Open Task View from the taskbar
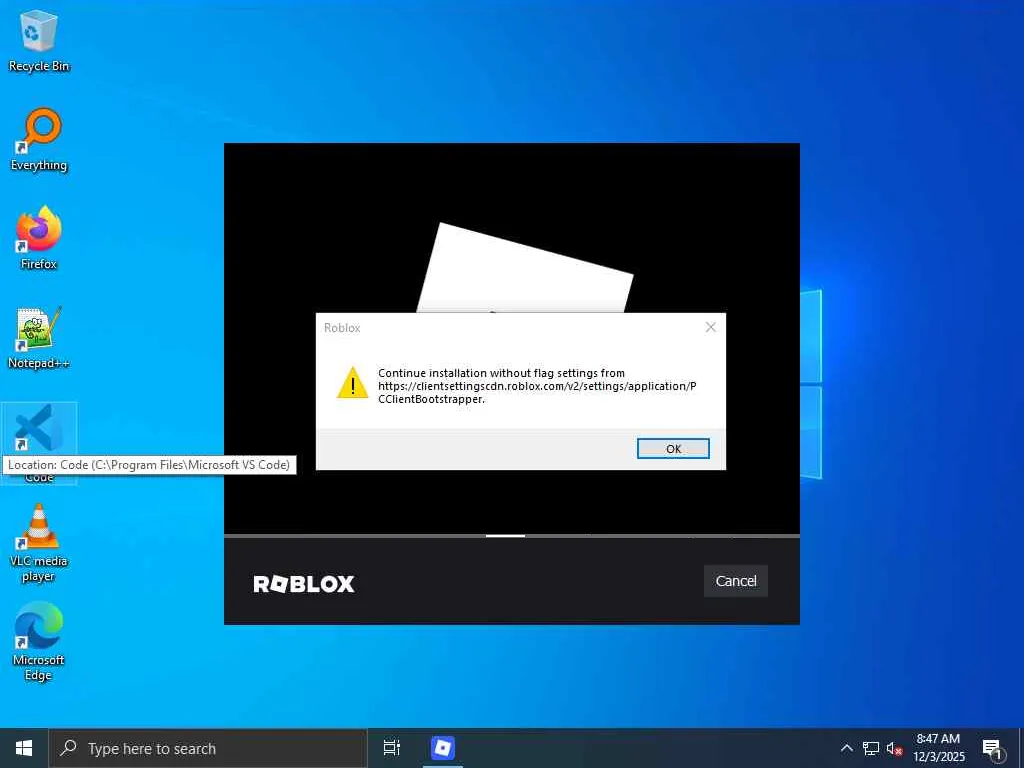Viewport: 1024px width, 768px height. tap(391, 748)
